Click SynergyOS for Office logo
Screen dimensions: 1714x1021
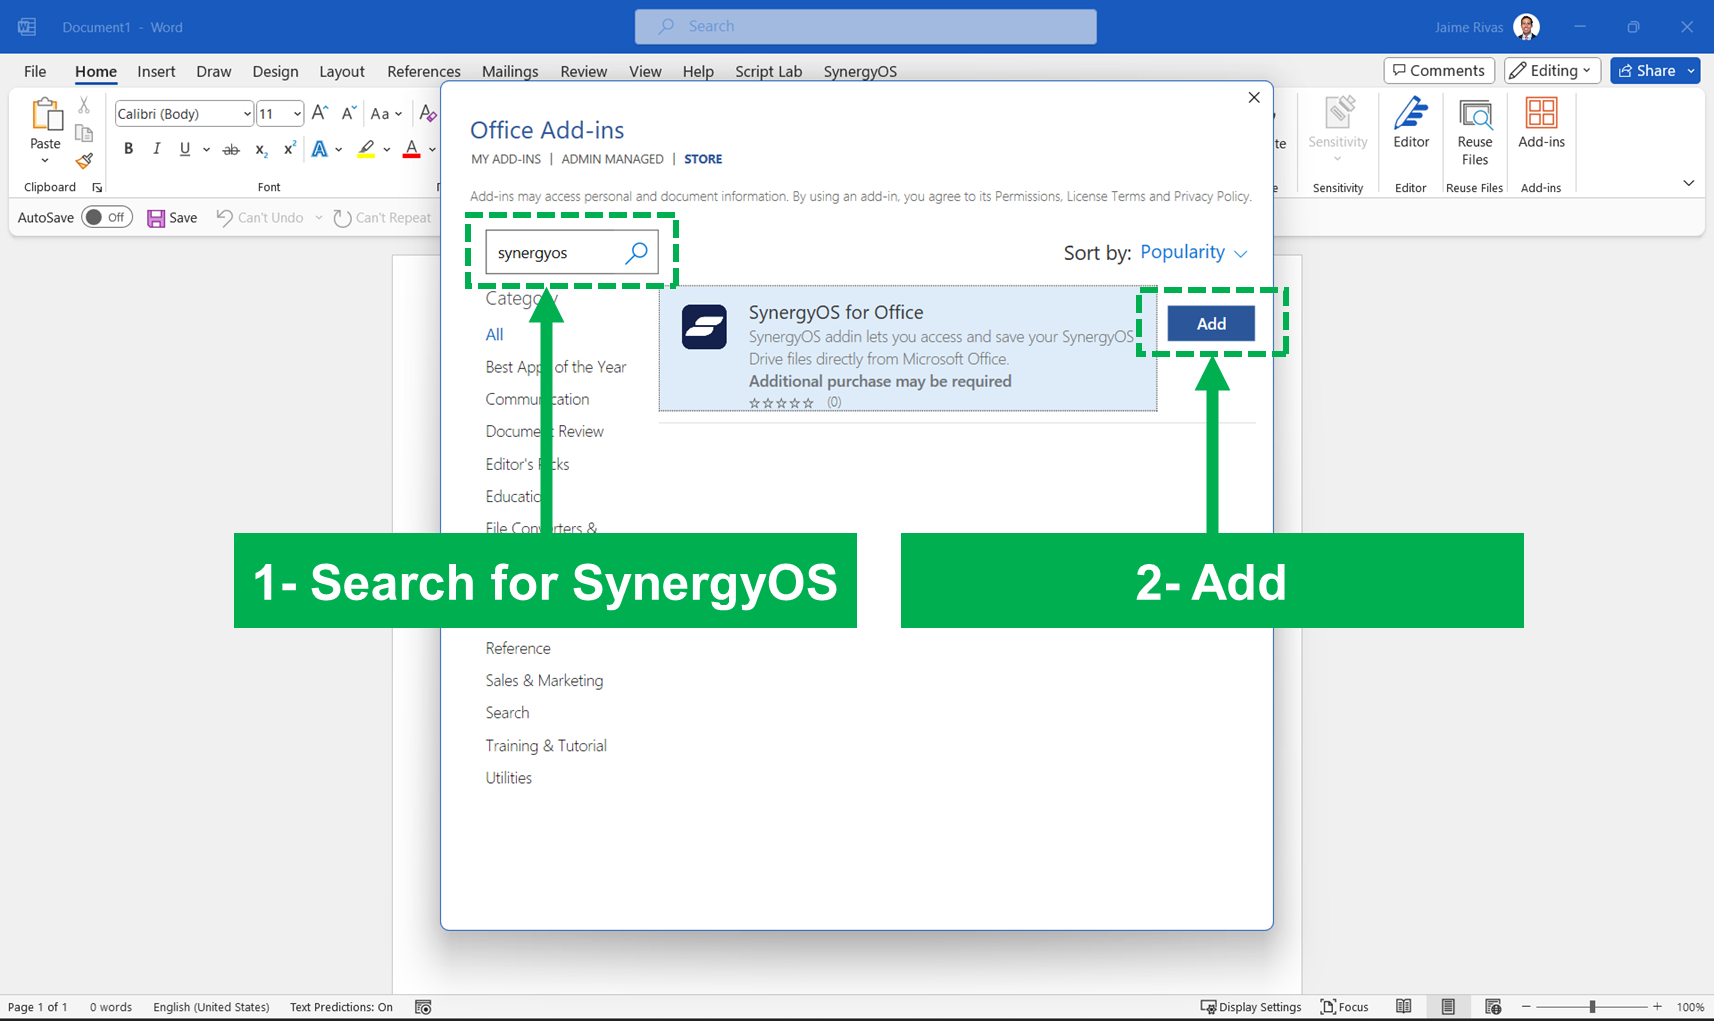[704, 327]
